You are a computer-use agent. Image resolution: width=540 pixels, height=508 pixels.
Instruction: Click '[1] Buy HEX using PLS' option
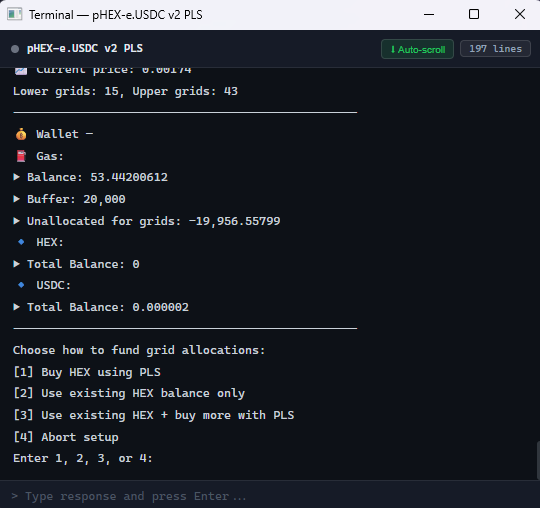[87, 372]
